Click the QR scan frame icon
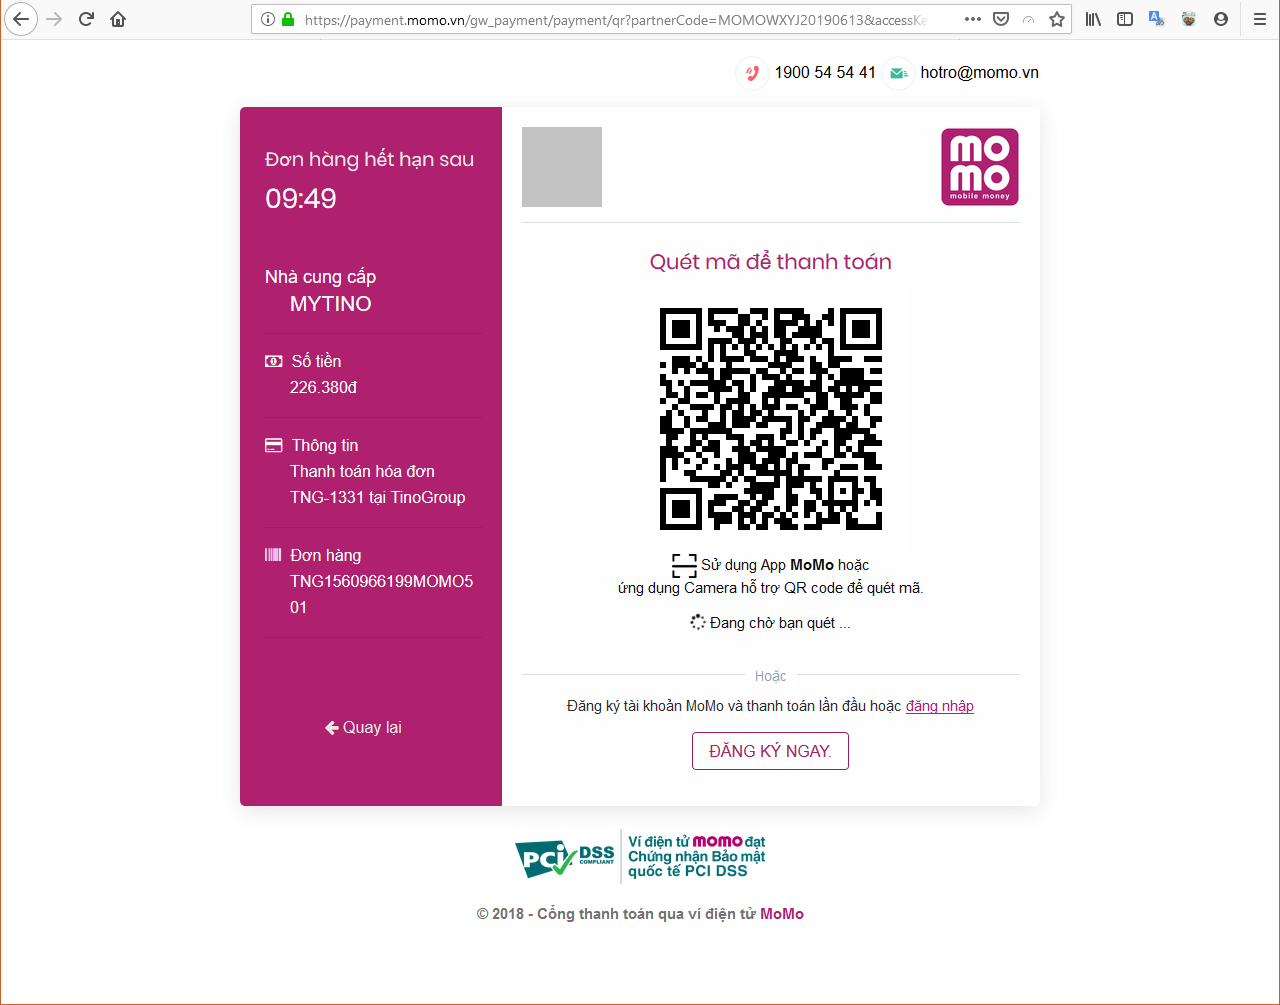 684,566
